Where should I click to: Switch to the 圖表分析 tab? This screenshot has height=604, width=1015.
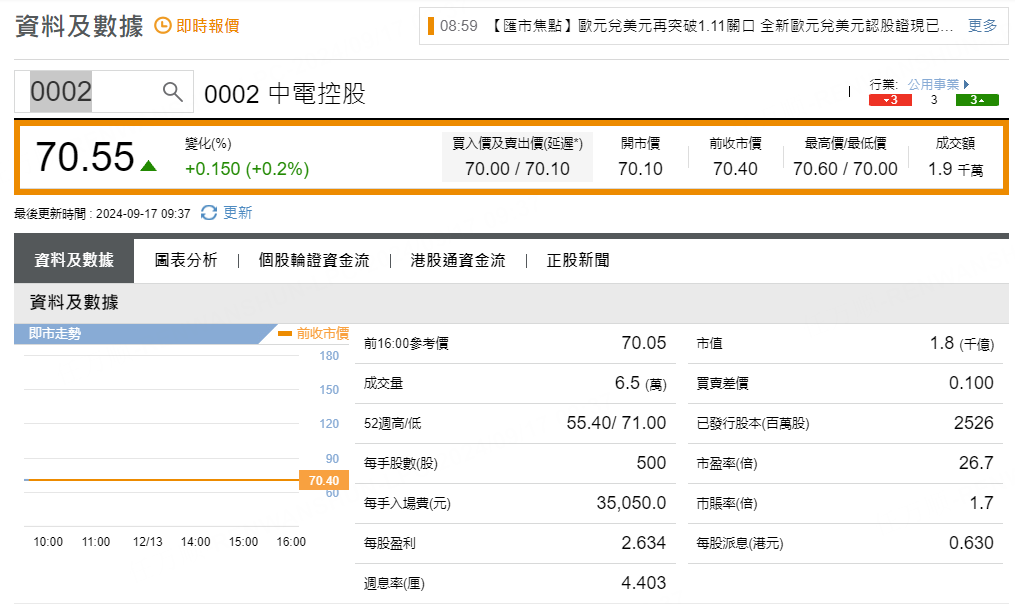click(186, 260)
